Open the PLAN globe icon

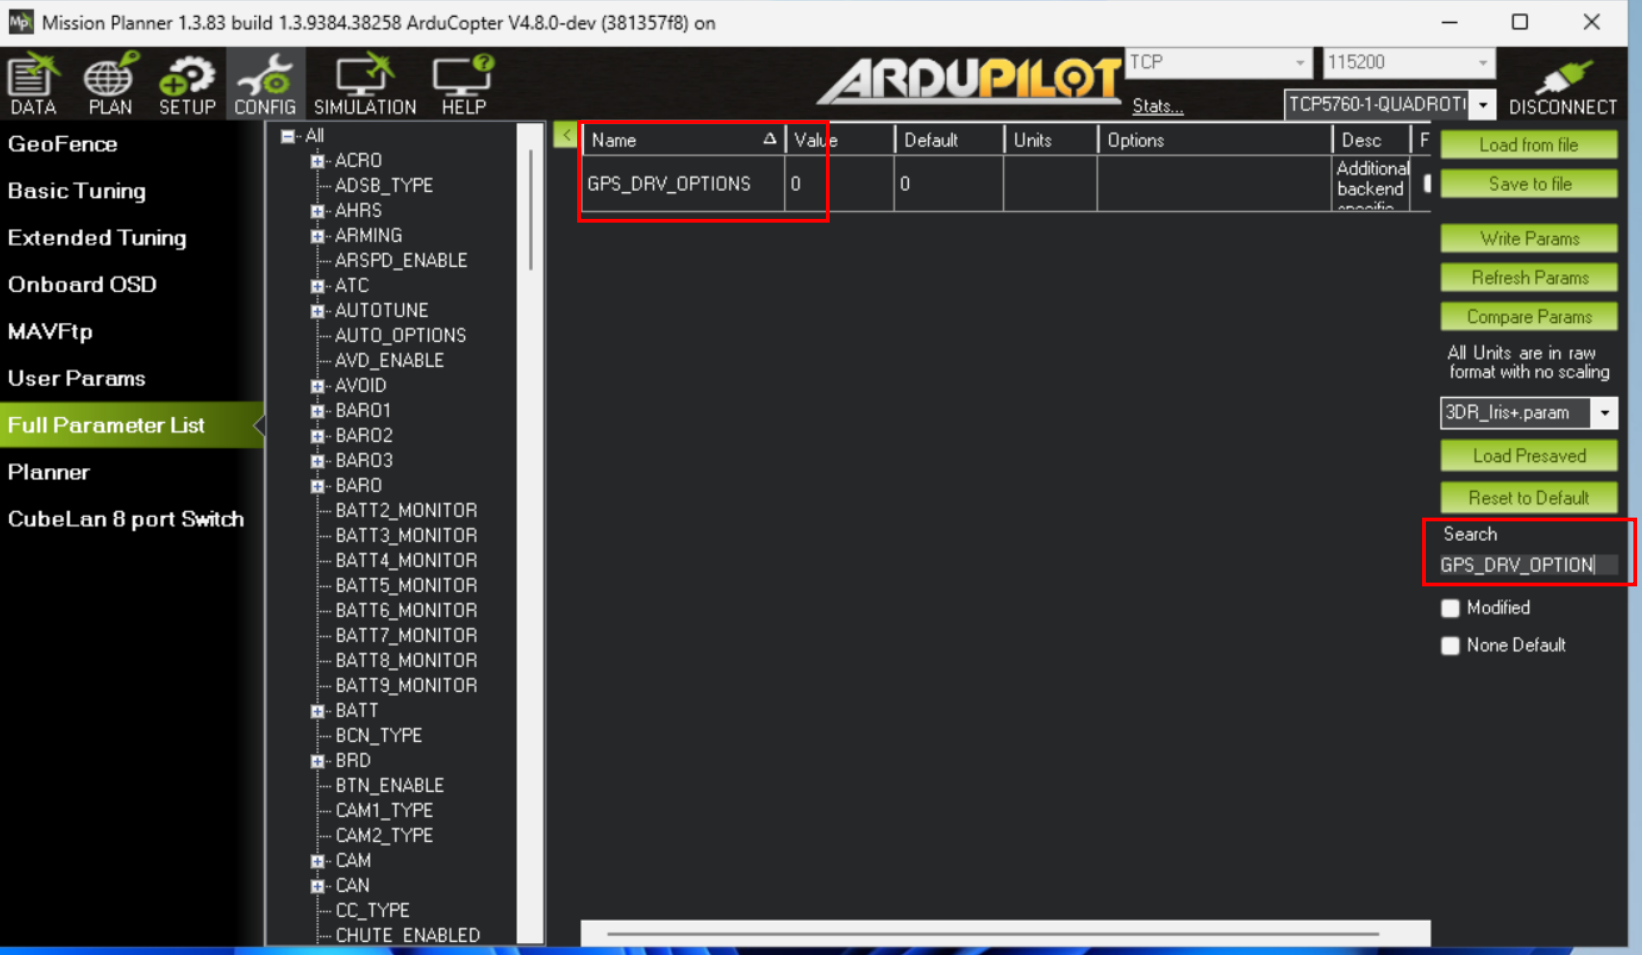point(110,84)
